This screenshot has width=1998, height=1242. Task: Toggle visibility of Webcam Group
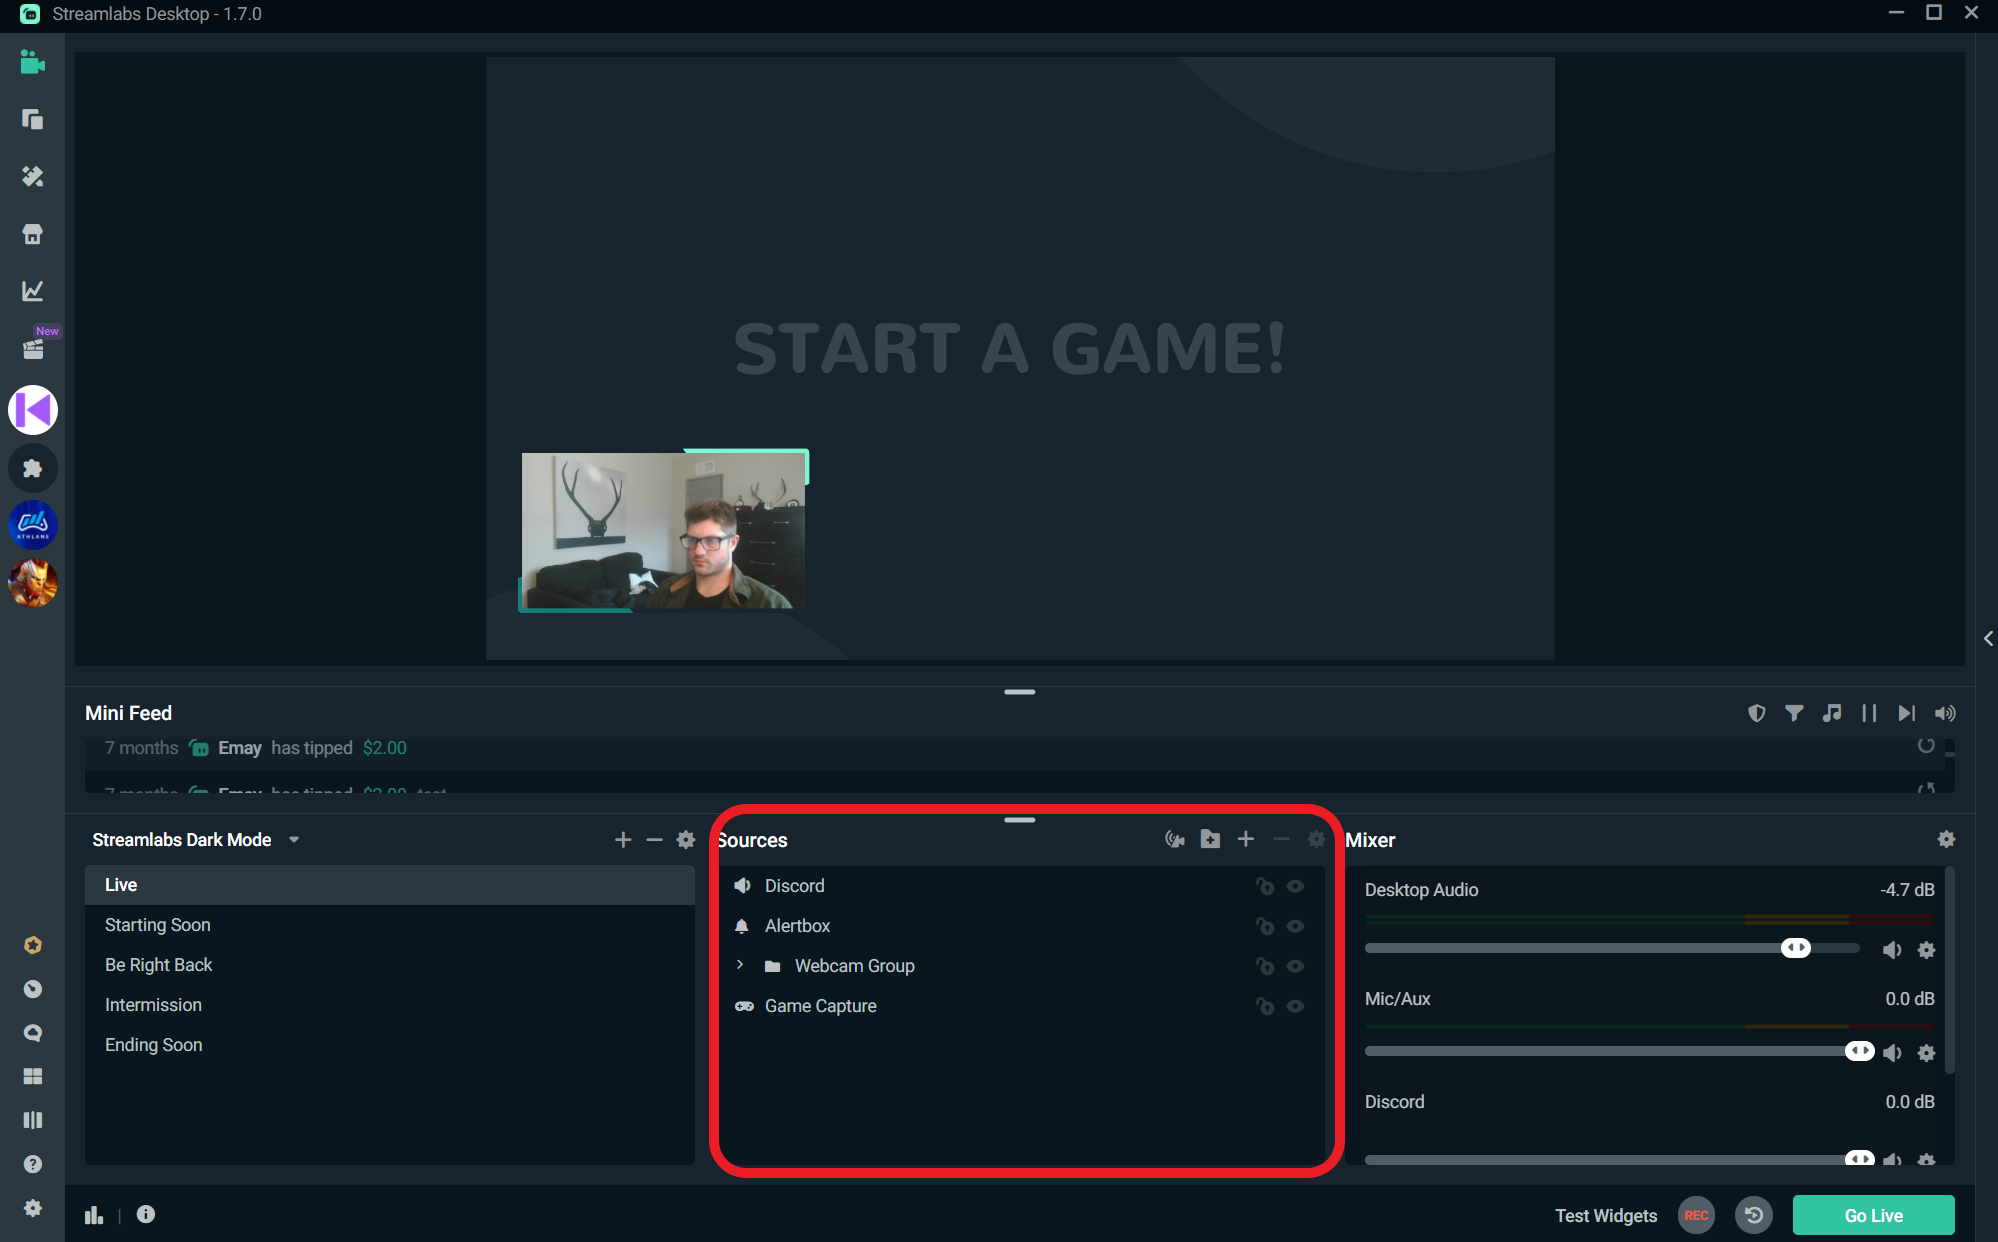click(x=1295, y=966)
